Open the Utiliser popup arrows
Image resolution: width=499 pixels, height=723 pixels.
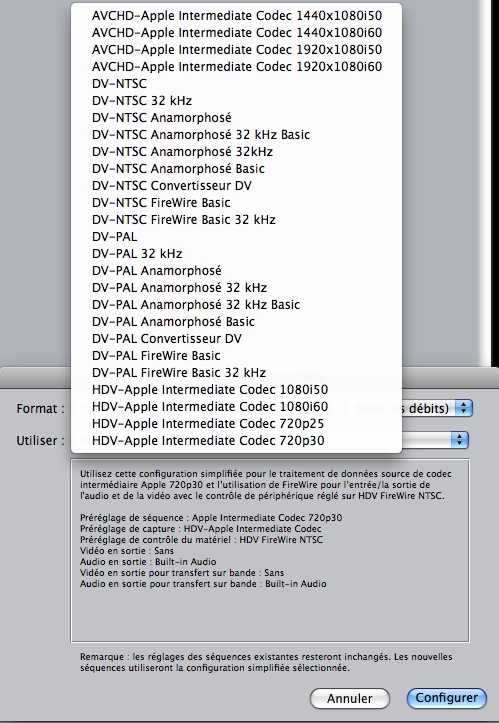[459, 440]
